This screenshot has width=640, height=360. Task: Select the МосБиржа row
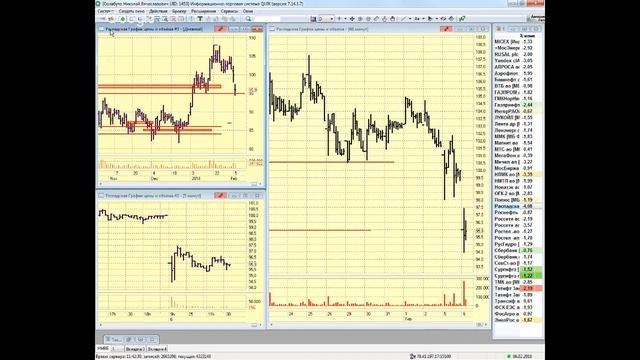pos(518,168)
